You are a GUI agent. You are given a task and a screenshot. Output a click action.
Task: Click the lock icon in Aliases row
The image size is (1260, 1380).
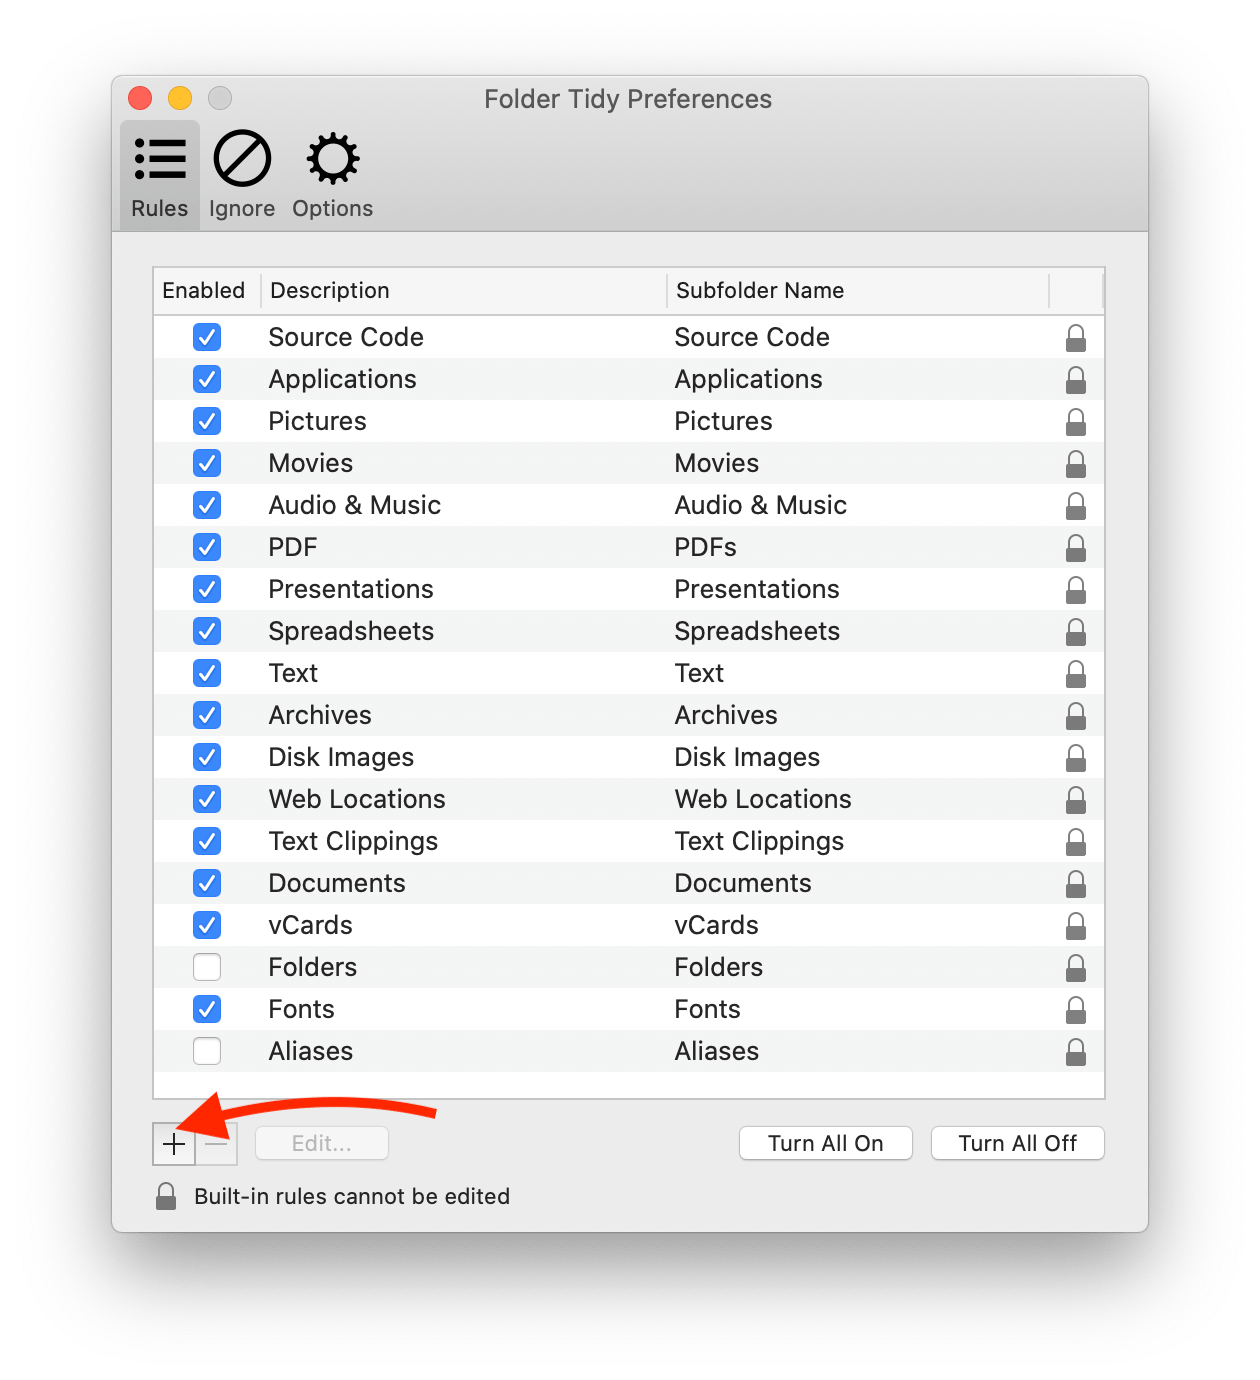[1076, 1052]
